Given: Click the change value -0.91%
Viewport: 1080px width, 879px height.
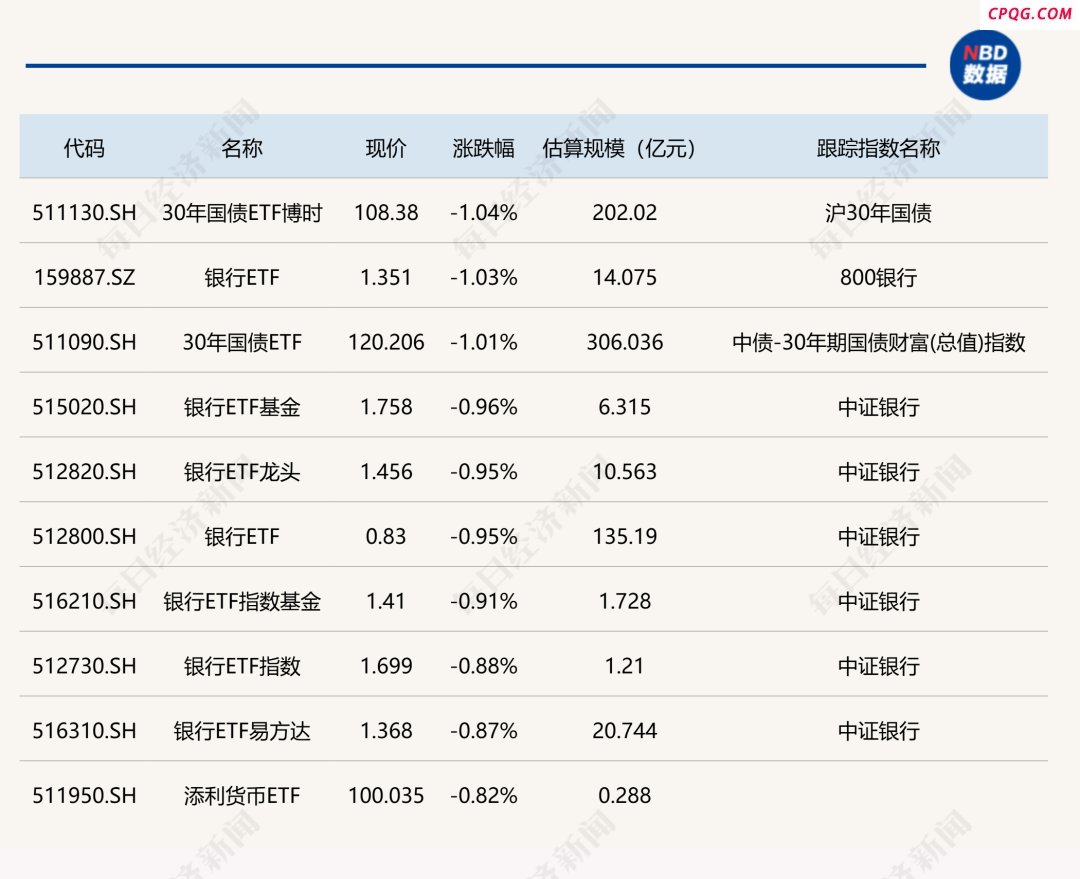Looking at the screenshot, I should coord(484,601).
